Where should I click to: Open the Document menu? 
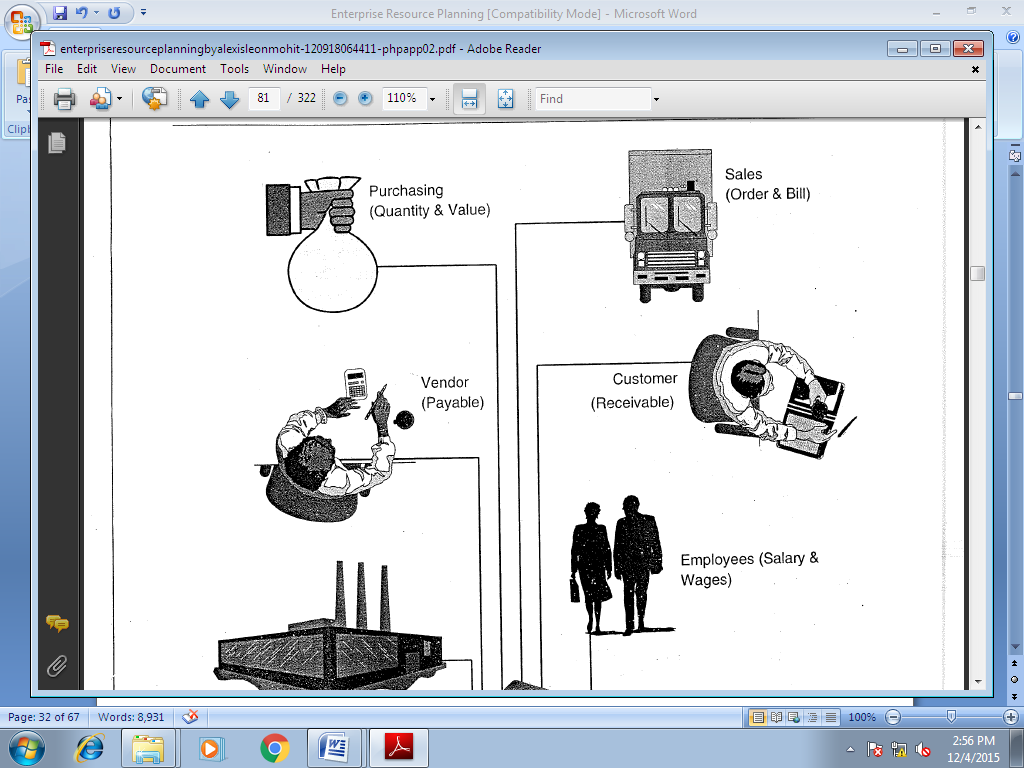(x=178, y=69)
